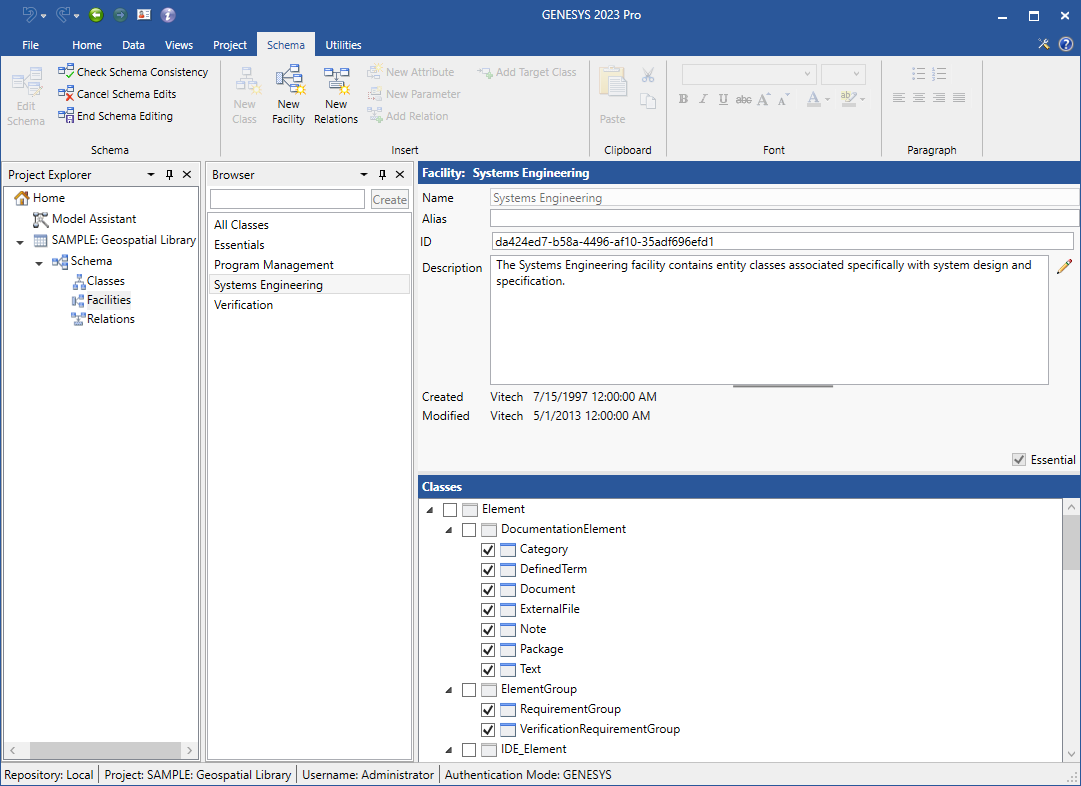Toggle the VerificationRequirementGroup checkbox
The image size is (1081, 786).
tap(488, 729)
